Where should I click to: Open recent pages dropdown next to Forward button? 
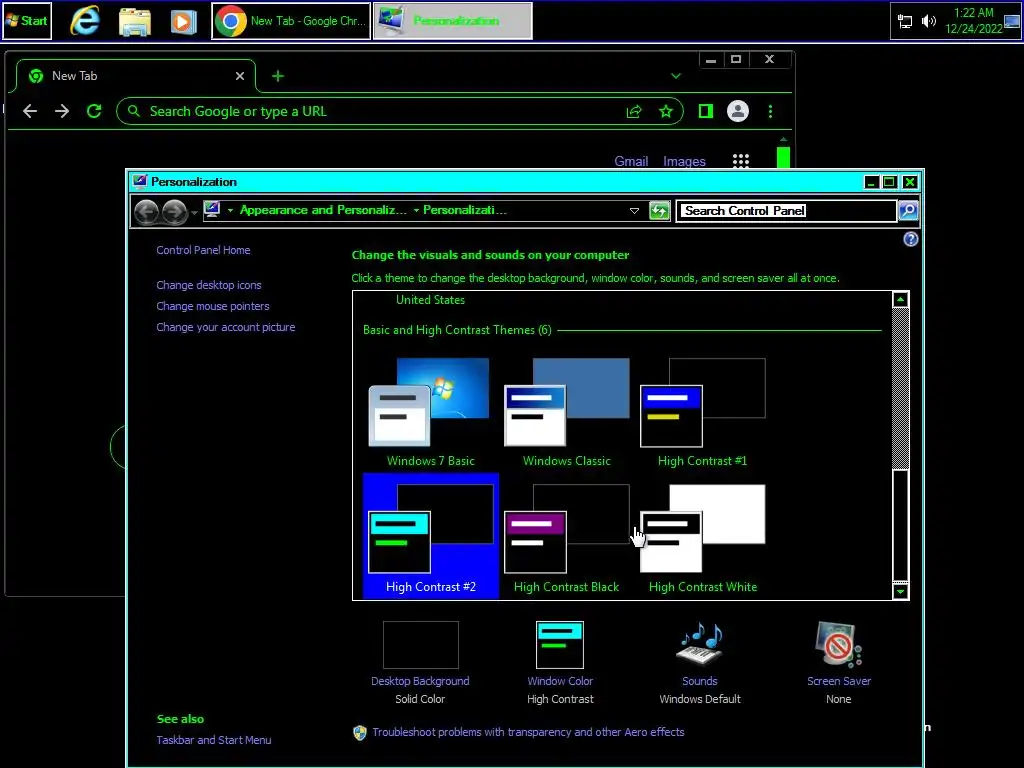click(195, 213)
